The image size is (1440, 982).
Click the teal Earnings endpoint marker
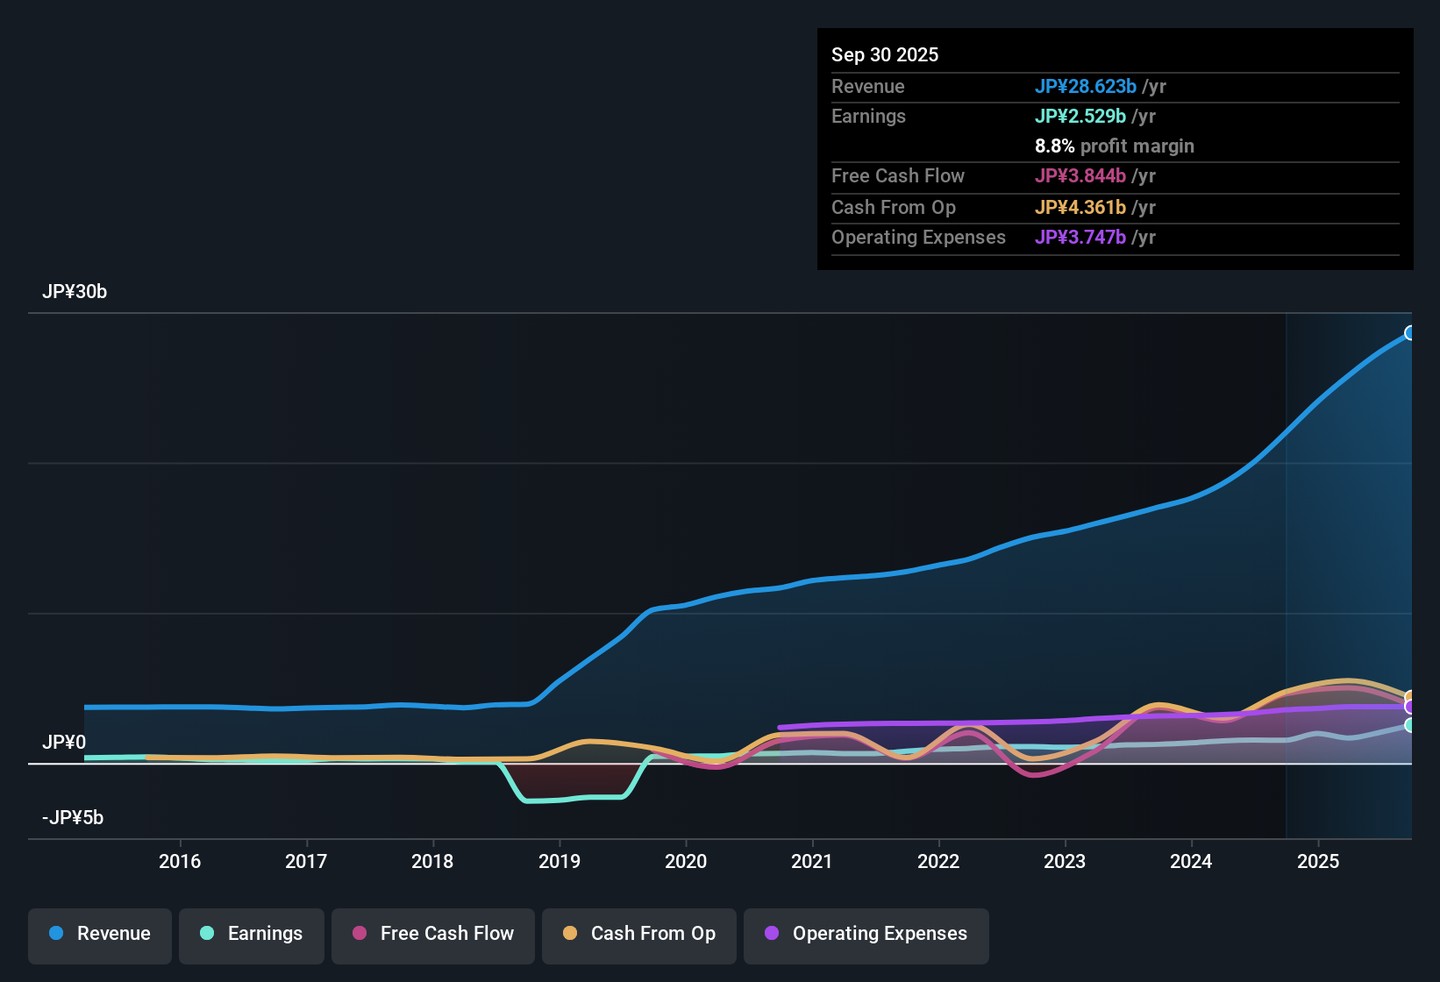1410,725
